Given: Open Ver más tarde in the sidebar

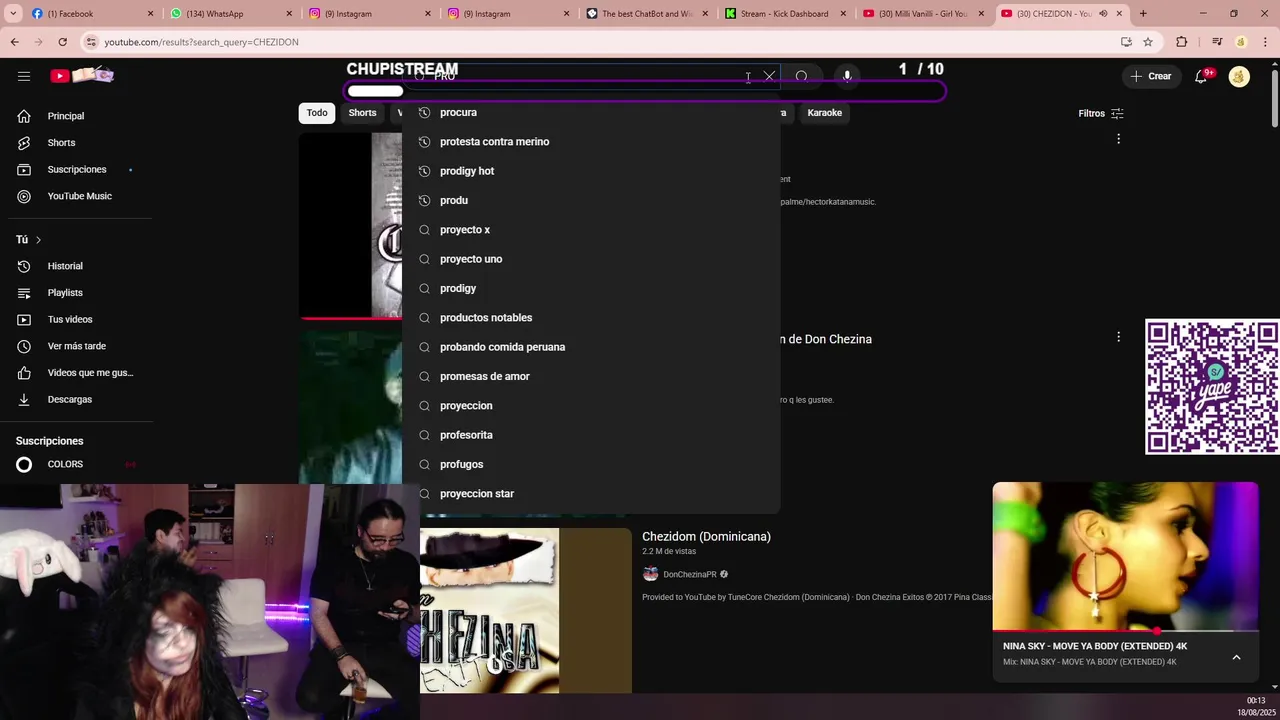Looking at the screenshot, I should tap(76, 346).
